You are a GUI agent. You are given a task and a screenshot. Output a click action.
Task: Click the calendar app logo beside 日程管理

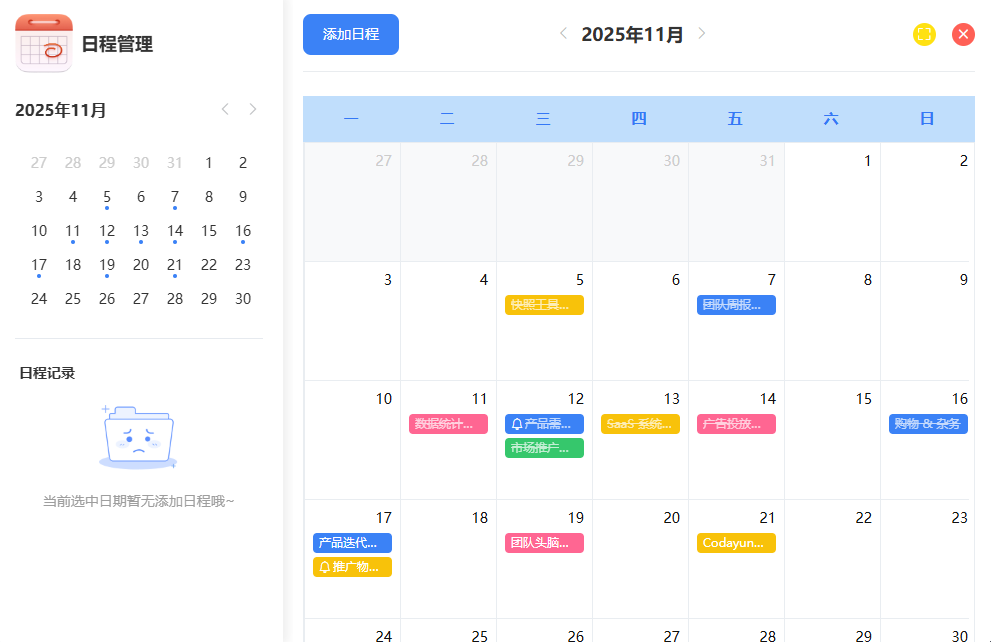click(44, 44)
